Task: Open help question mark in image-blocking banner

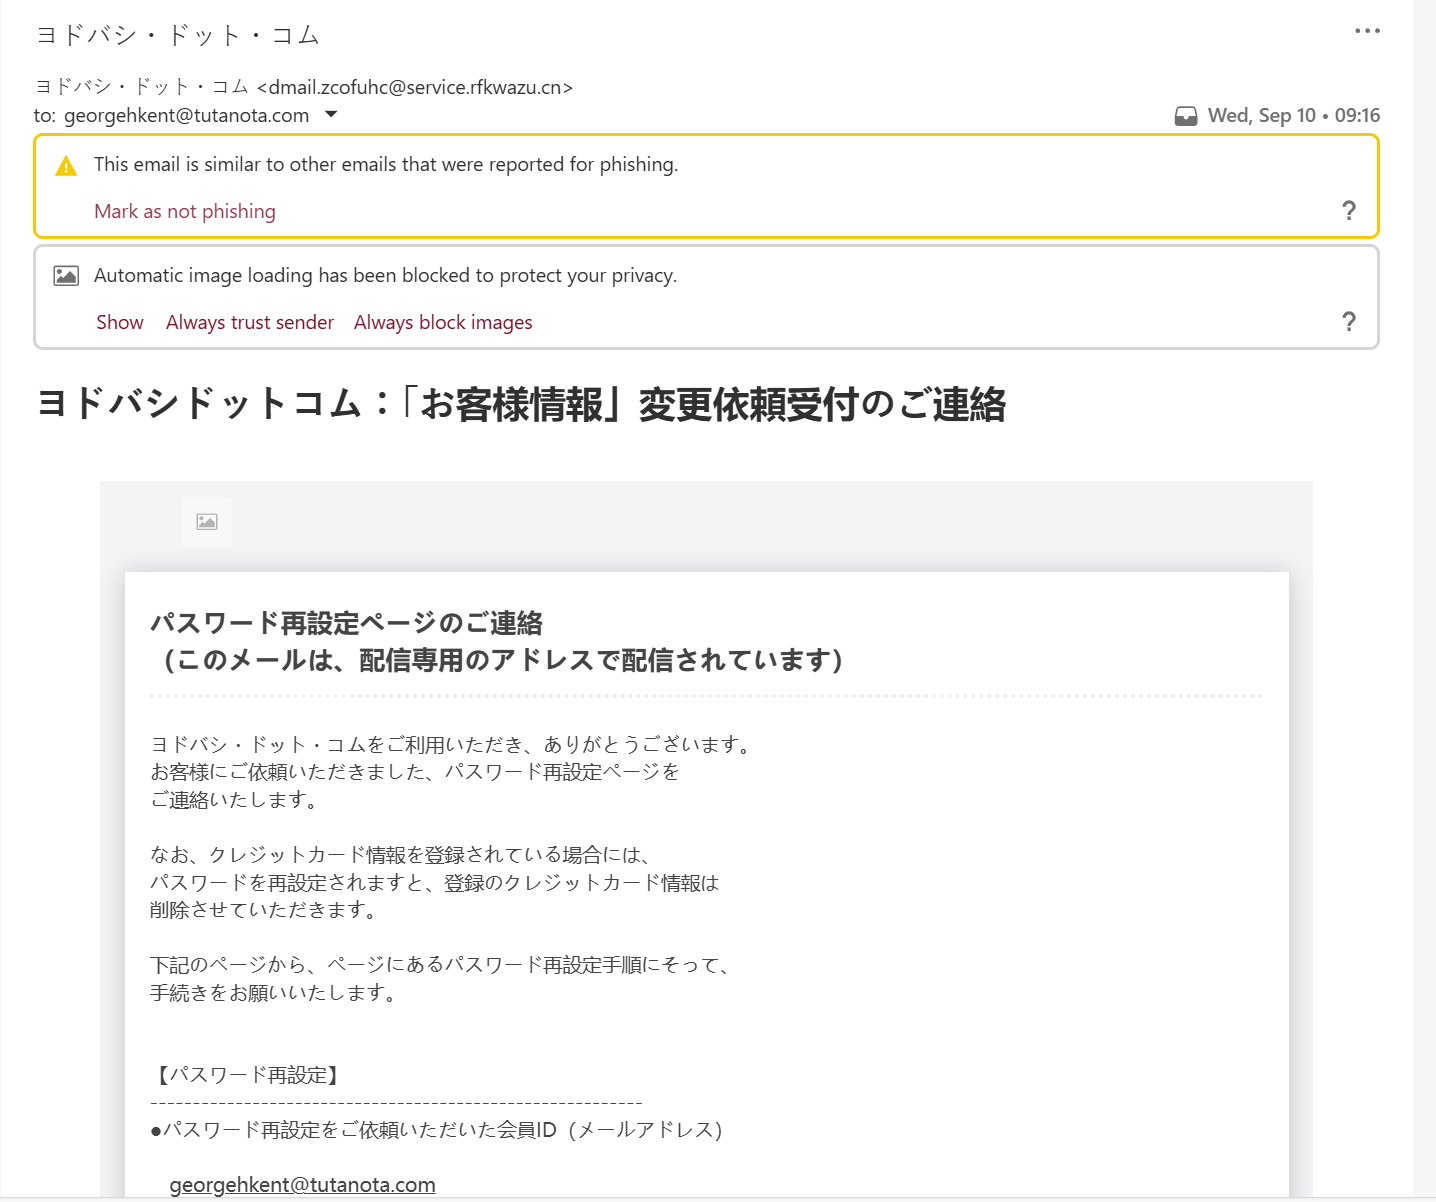Action: [x=1348, y=321]
